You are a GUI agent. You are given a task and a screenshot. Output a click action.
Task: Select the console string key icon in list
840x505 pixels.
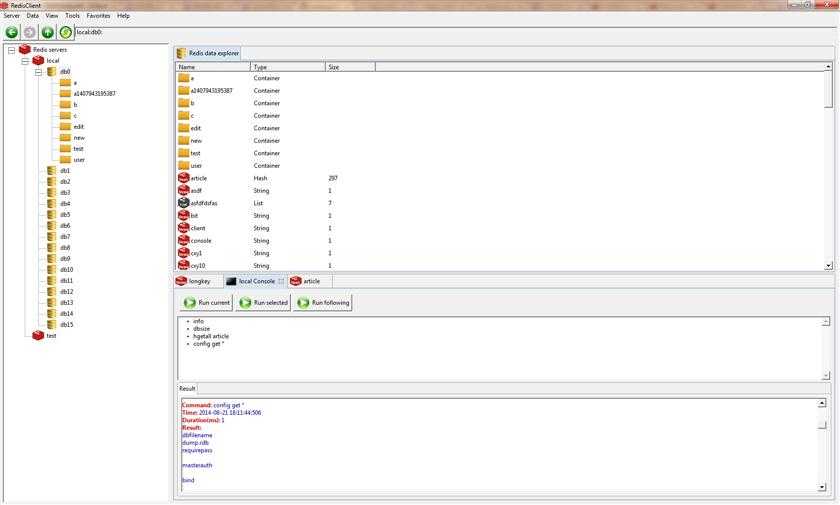point(183,240)
